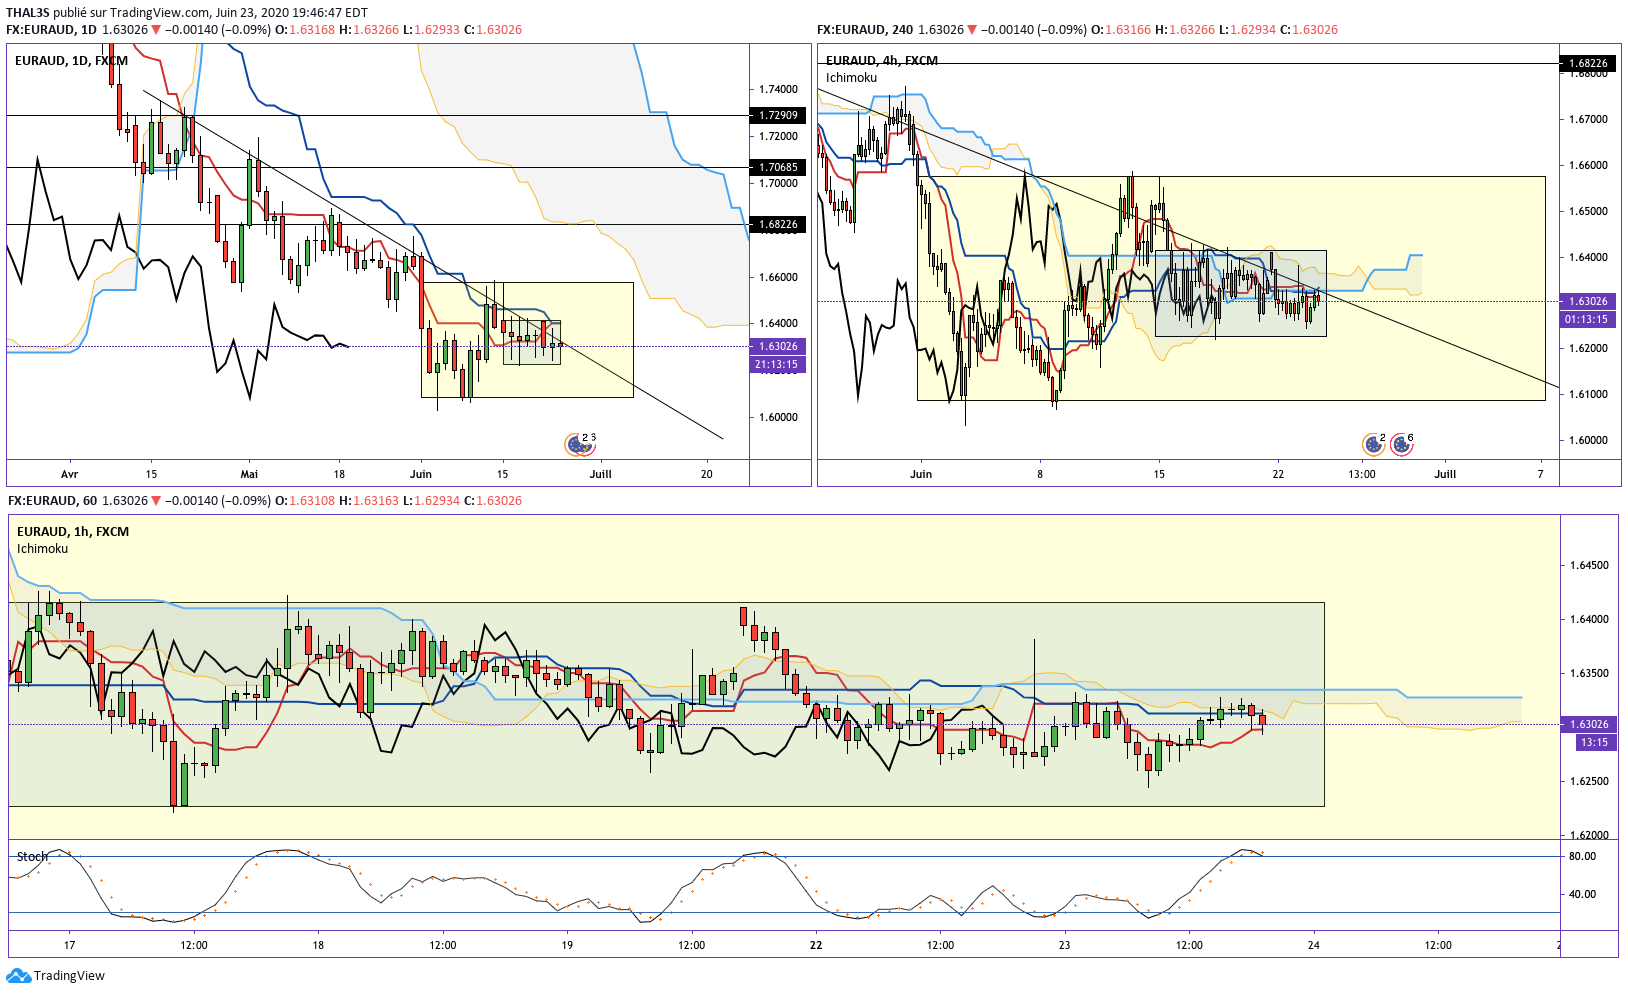The image size is (1628, 994).
Task: Click the 240 header open value O:1.63166
Action: (x=1121, y=29)
